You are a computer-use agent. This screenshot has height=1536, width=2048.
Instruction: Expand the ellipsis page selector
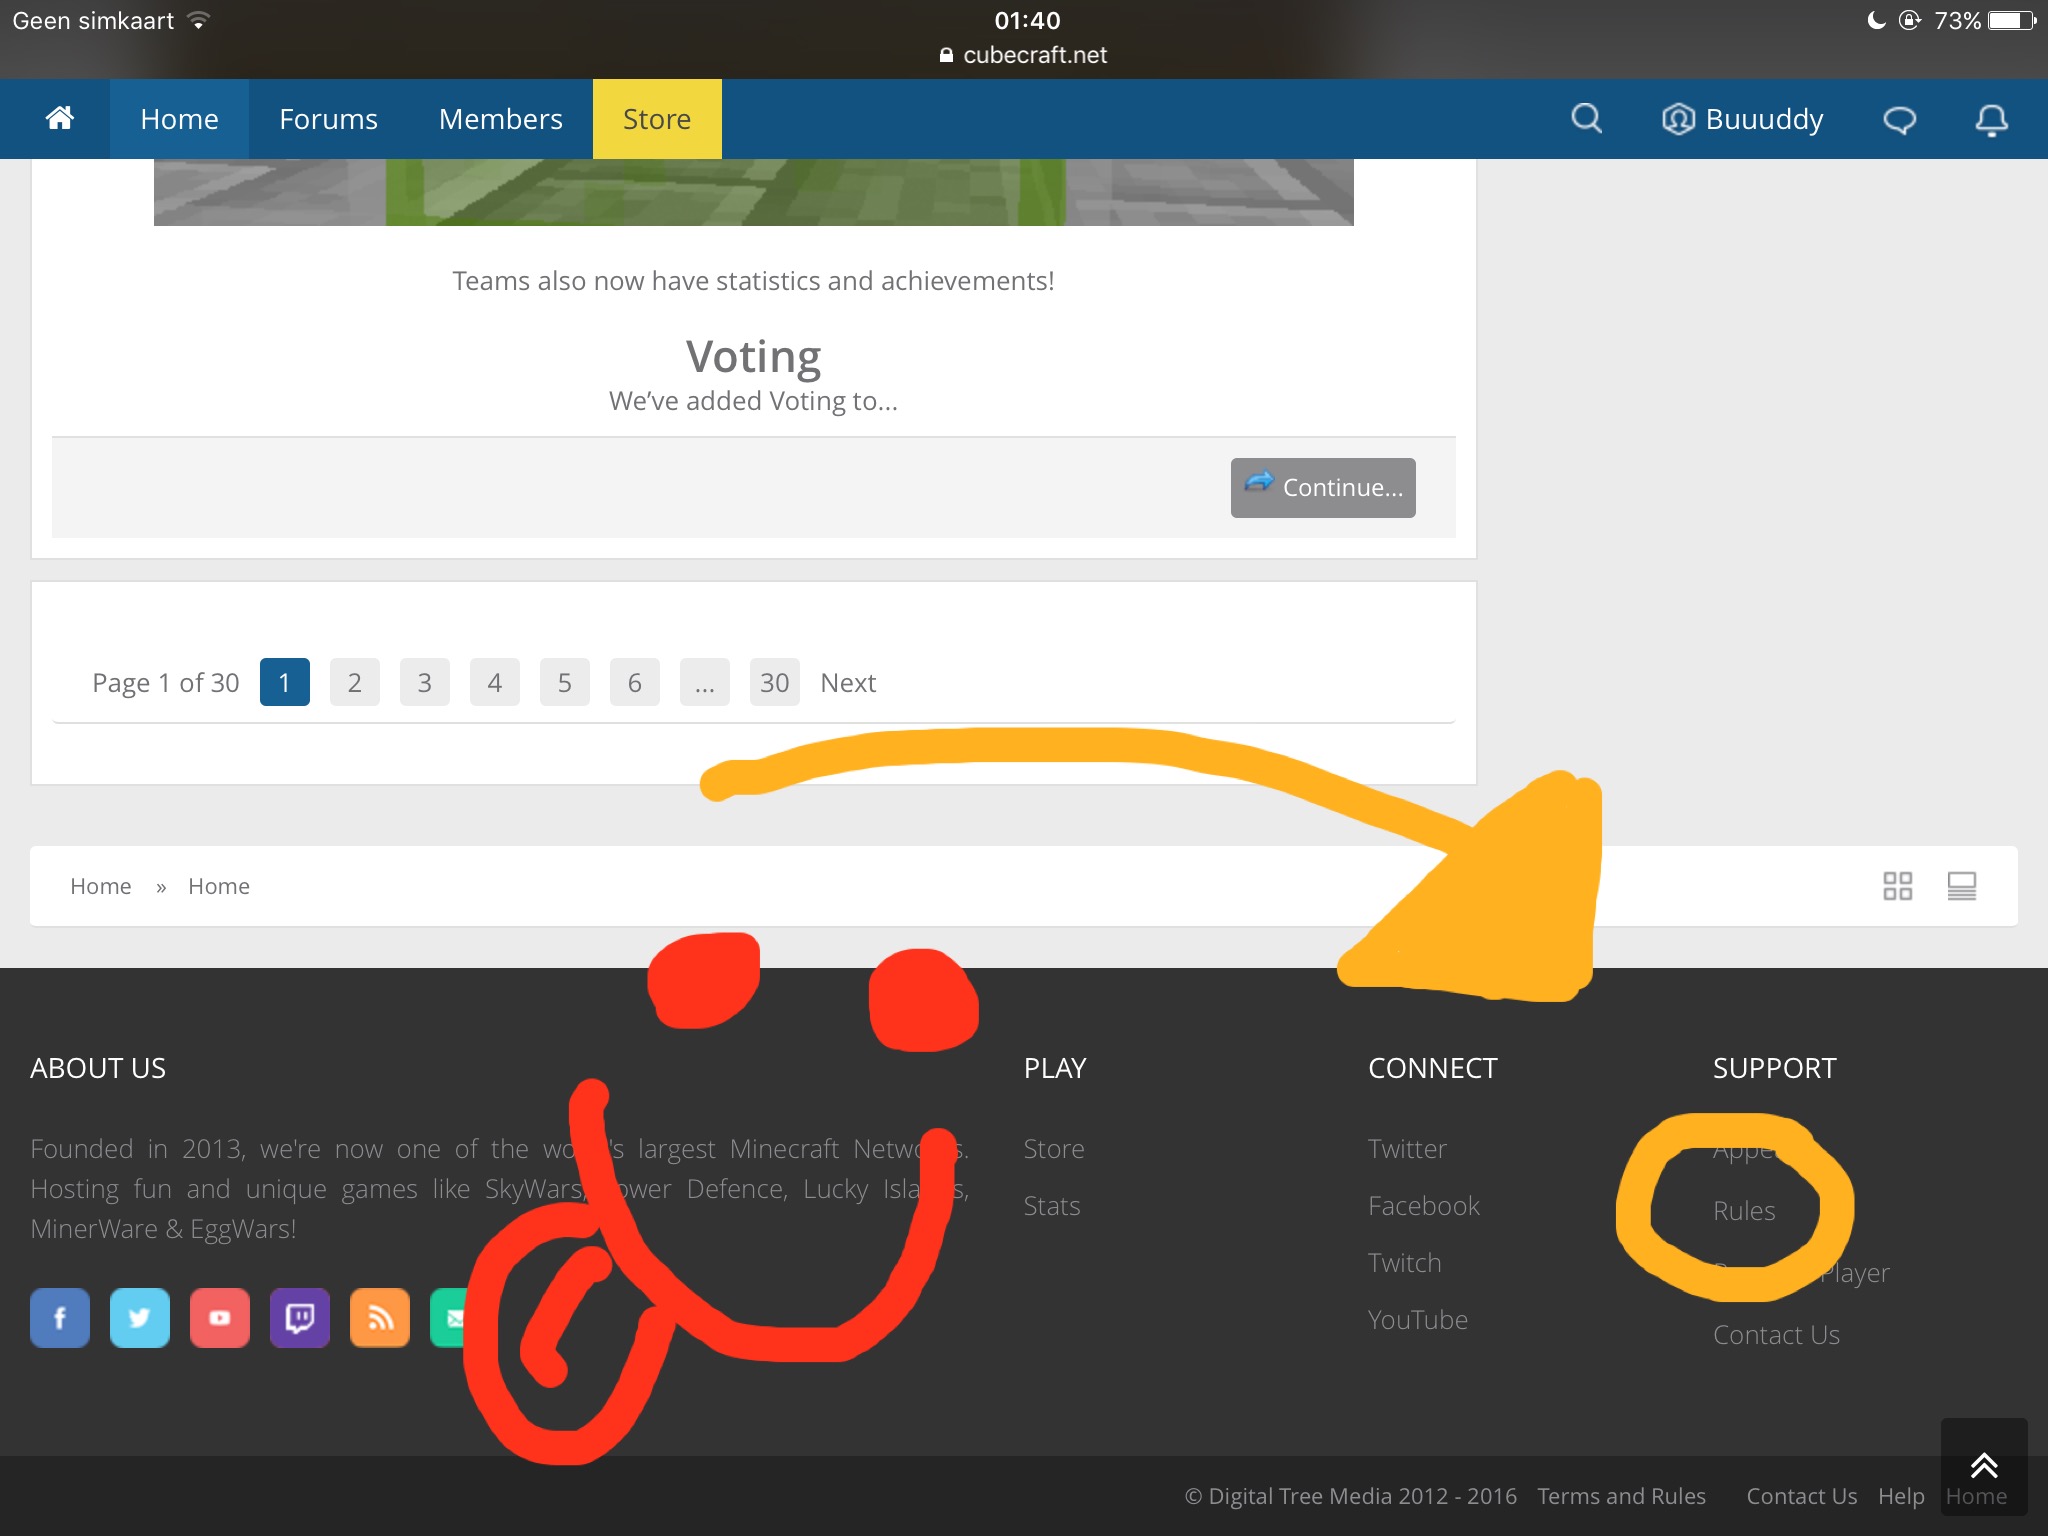click(705, 682)
